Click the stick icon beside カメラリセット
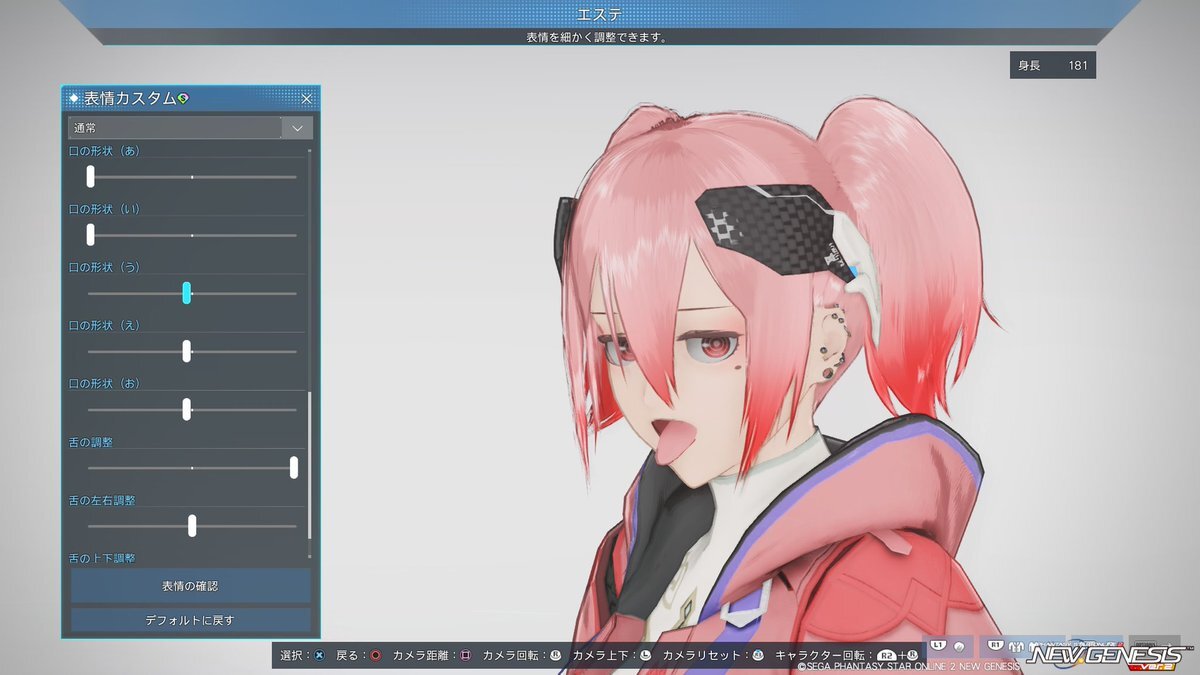This screenshot has height=675, width=1200. (758, 656)
